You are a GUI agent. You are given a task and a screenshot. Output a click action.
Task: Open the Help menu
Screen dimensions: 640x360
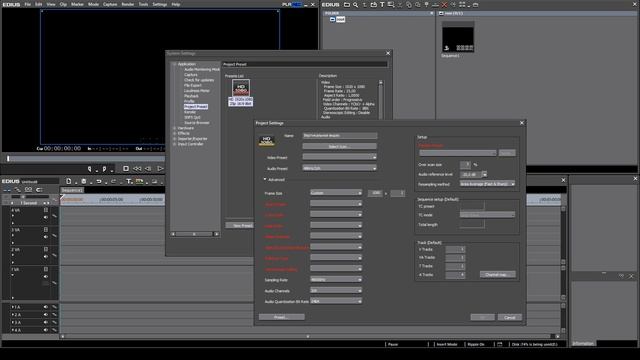pos(176,4)
